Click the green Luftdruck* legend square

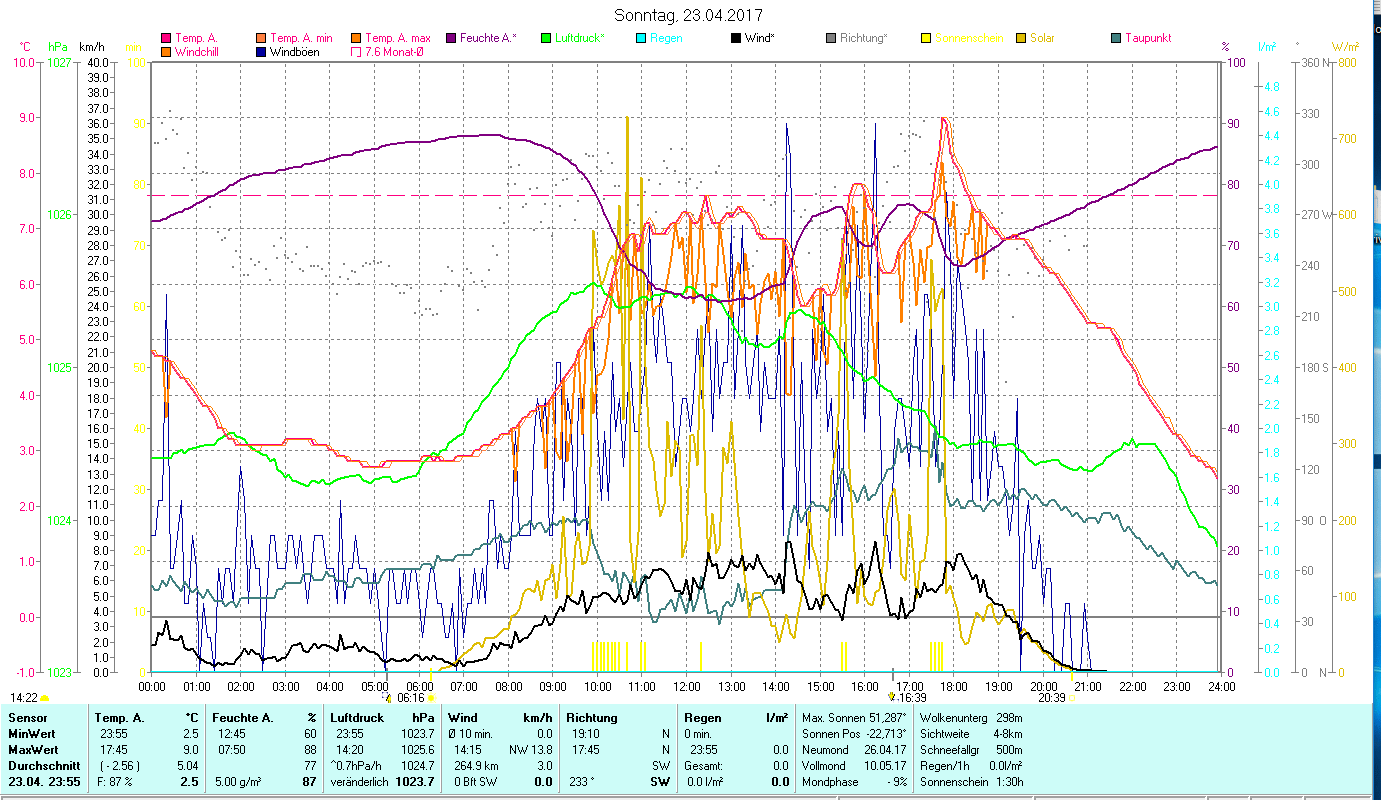click(546, 39)
